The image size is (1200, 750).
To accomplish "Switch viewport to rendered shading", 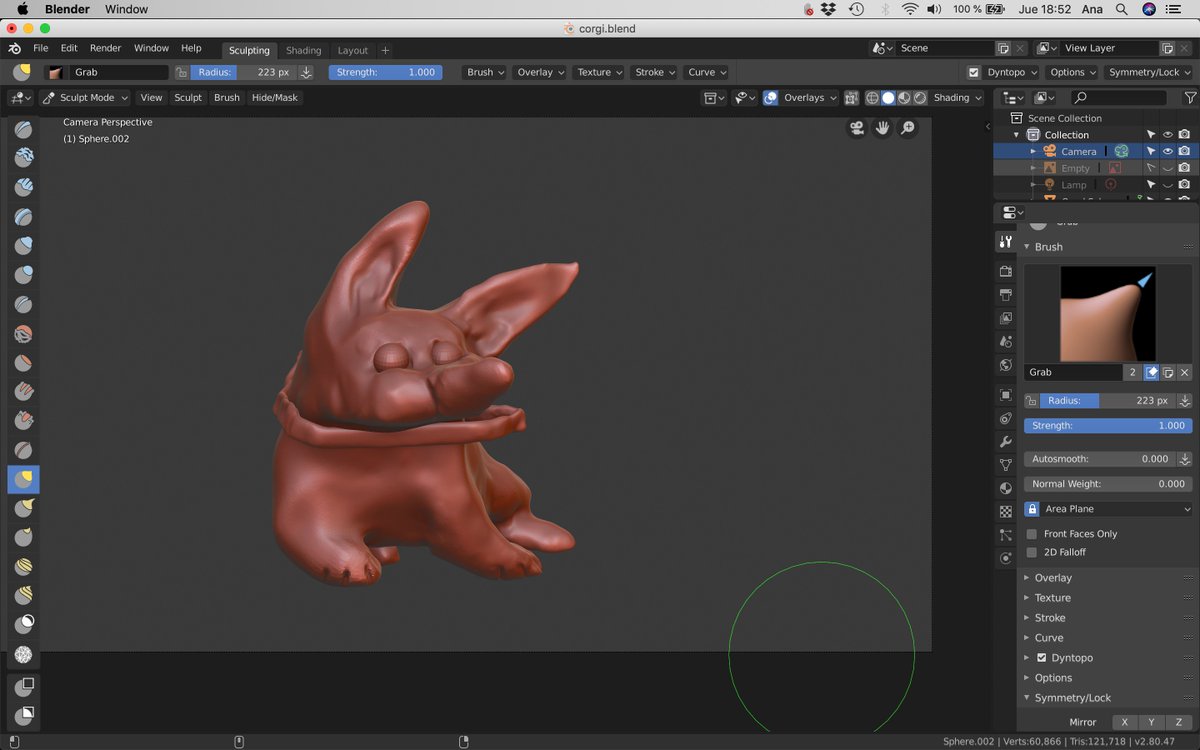I will 919,98.
